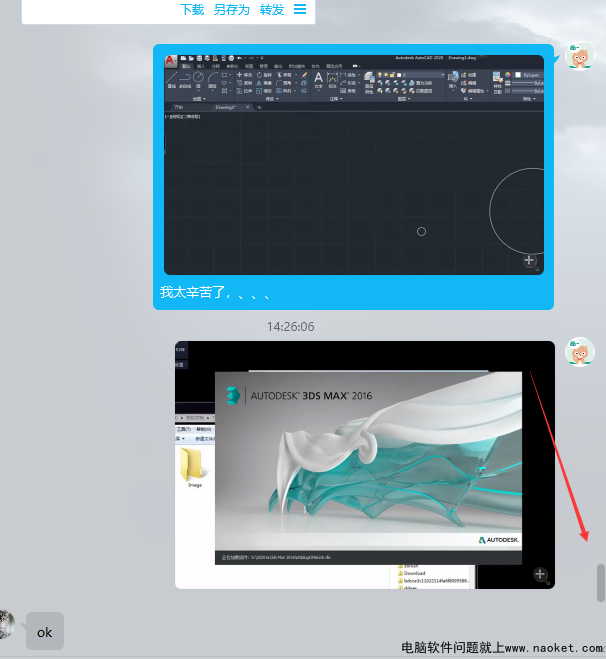Click the timestamp 14:26:06
This screenshot has width=606, height=659.
click(x=290, y=327)
